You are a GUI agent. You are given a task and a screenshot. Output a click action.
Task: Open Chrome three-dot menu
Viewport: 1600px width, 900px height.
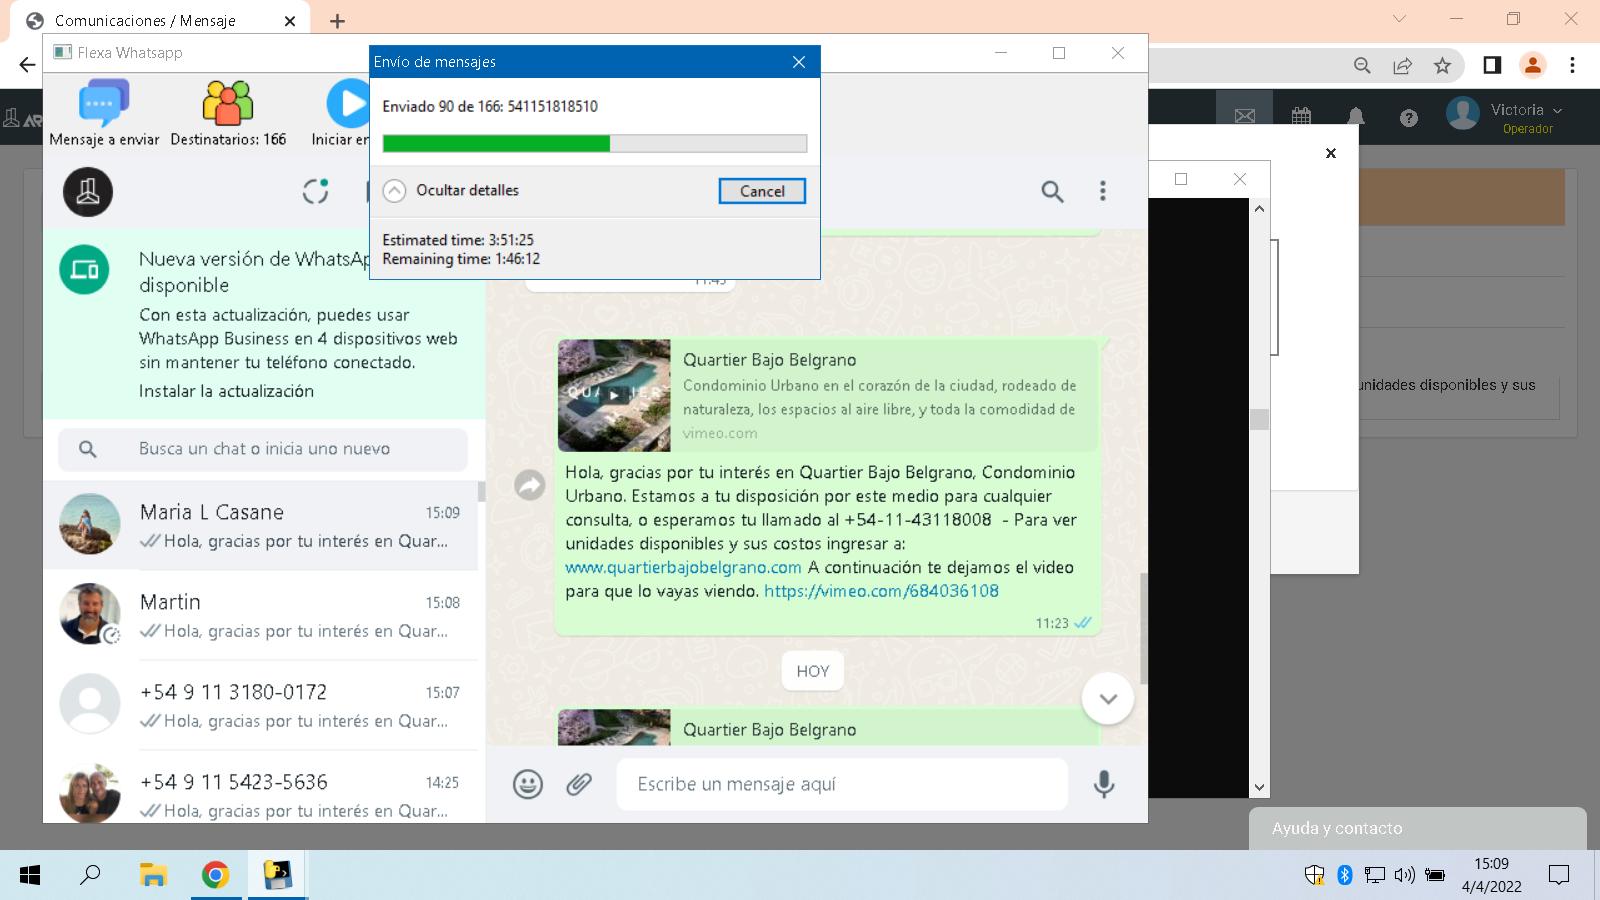(x=1572, y=65)
